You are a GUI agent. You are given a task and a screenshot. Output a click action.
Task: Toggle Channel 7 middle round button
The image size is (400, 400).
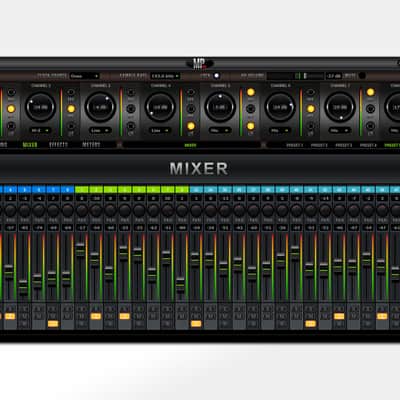click(370, 109)
